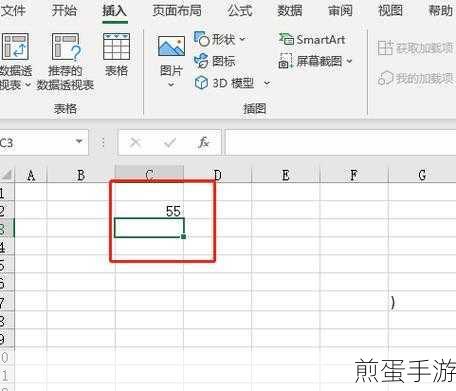
Task: Expand the 图片 dropdown arrow
Action: click(171, 85)
